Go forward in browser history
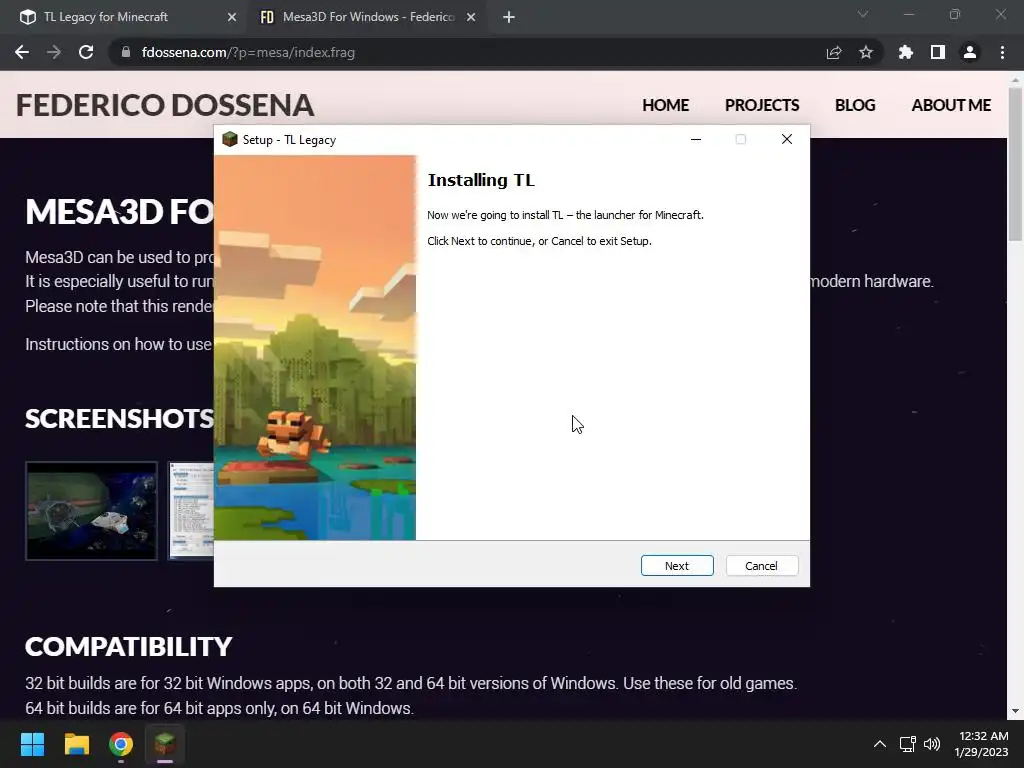The width and height of the screenshot is (1024, 768). coord(54,52)
